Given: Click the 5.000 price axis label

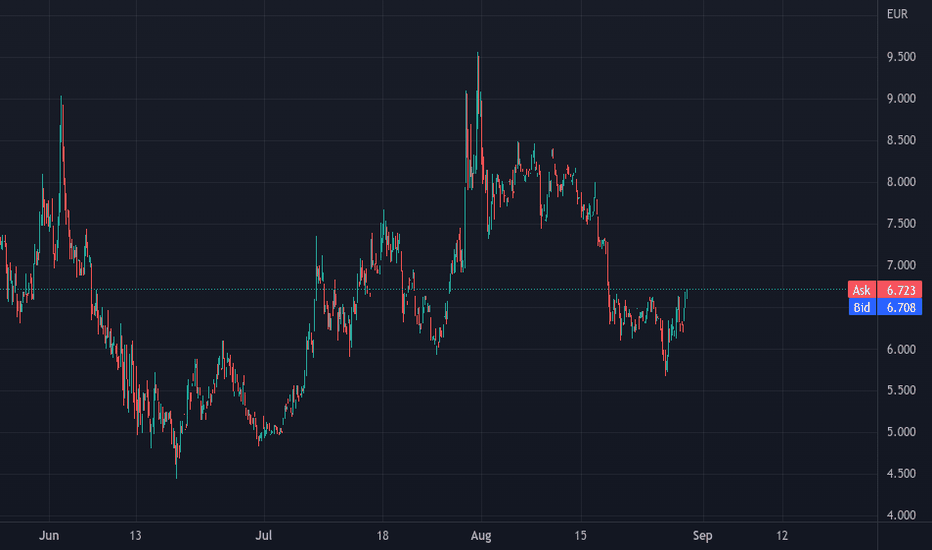Looking at the screenshot, I should tap(901, 432).
